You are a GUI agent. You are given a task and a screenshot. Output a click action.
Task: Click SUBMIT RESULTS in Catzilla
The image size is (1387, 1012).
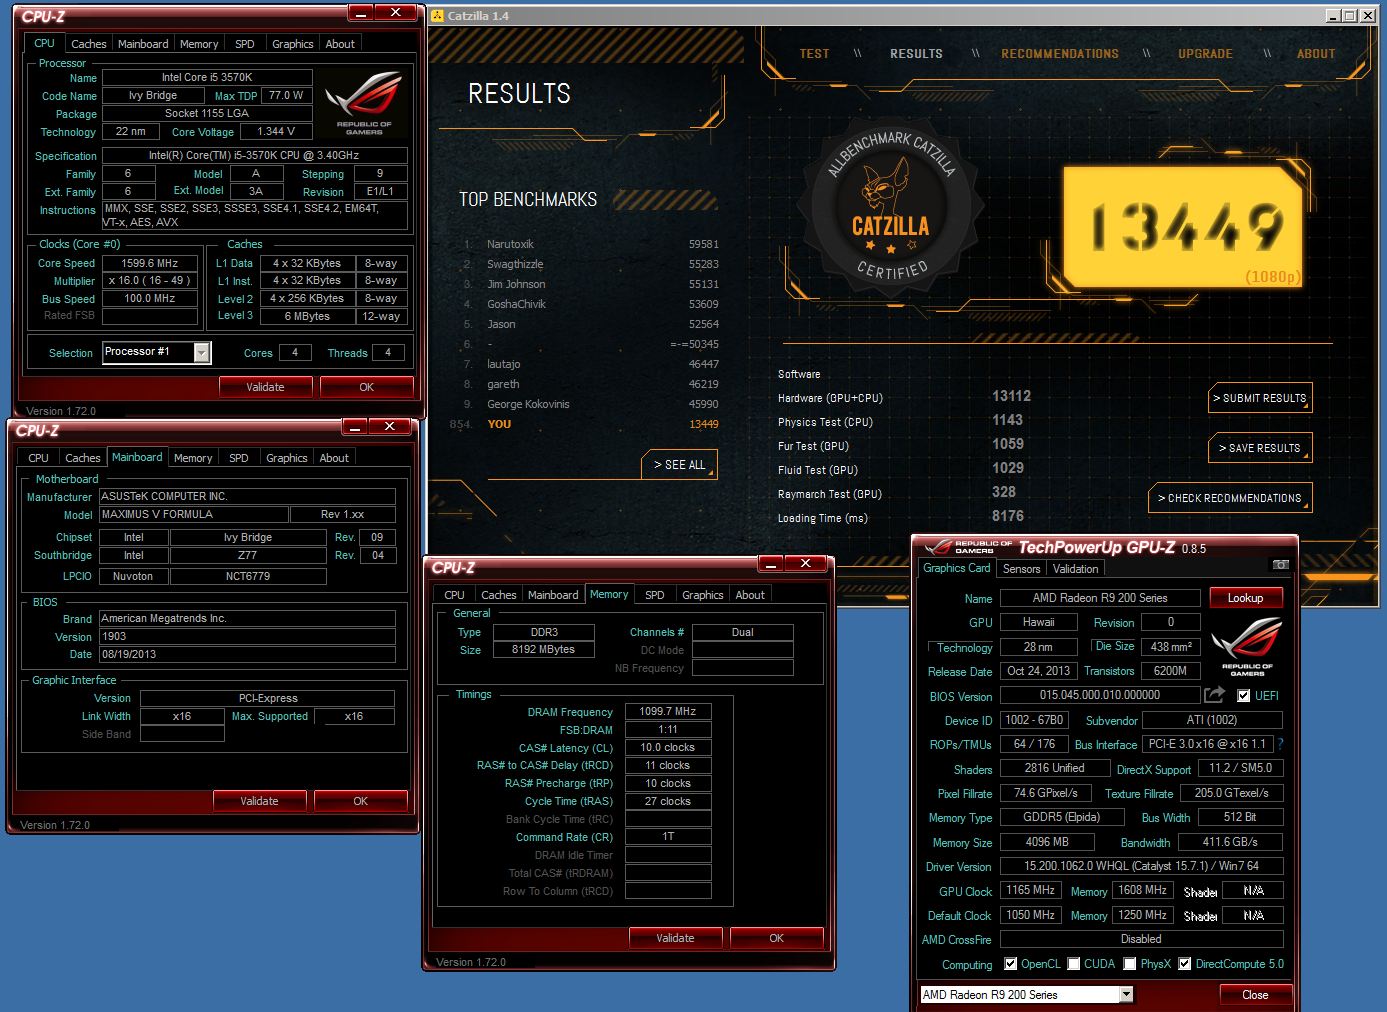point(1260,398)
